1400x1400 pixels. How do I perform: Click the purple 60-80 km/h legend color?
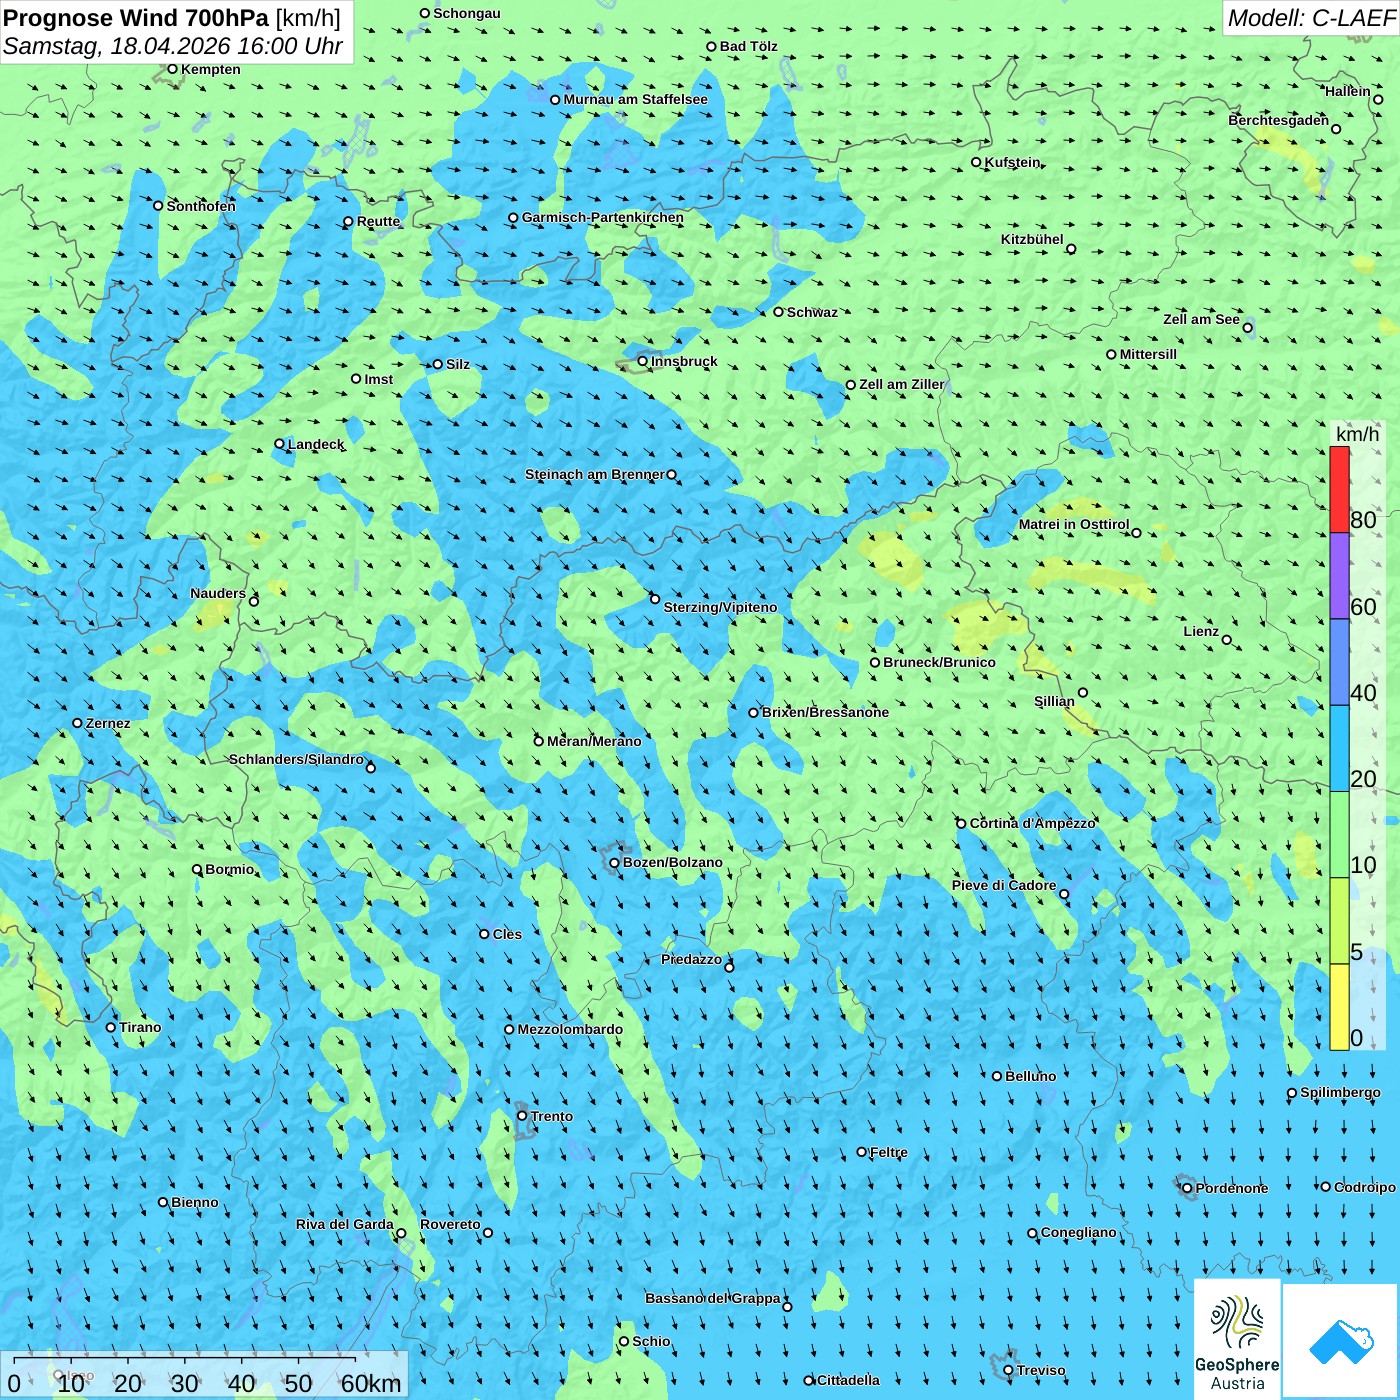[1339, 576]
